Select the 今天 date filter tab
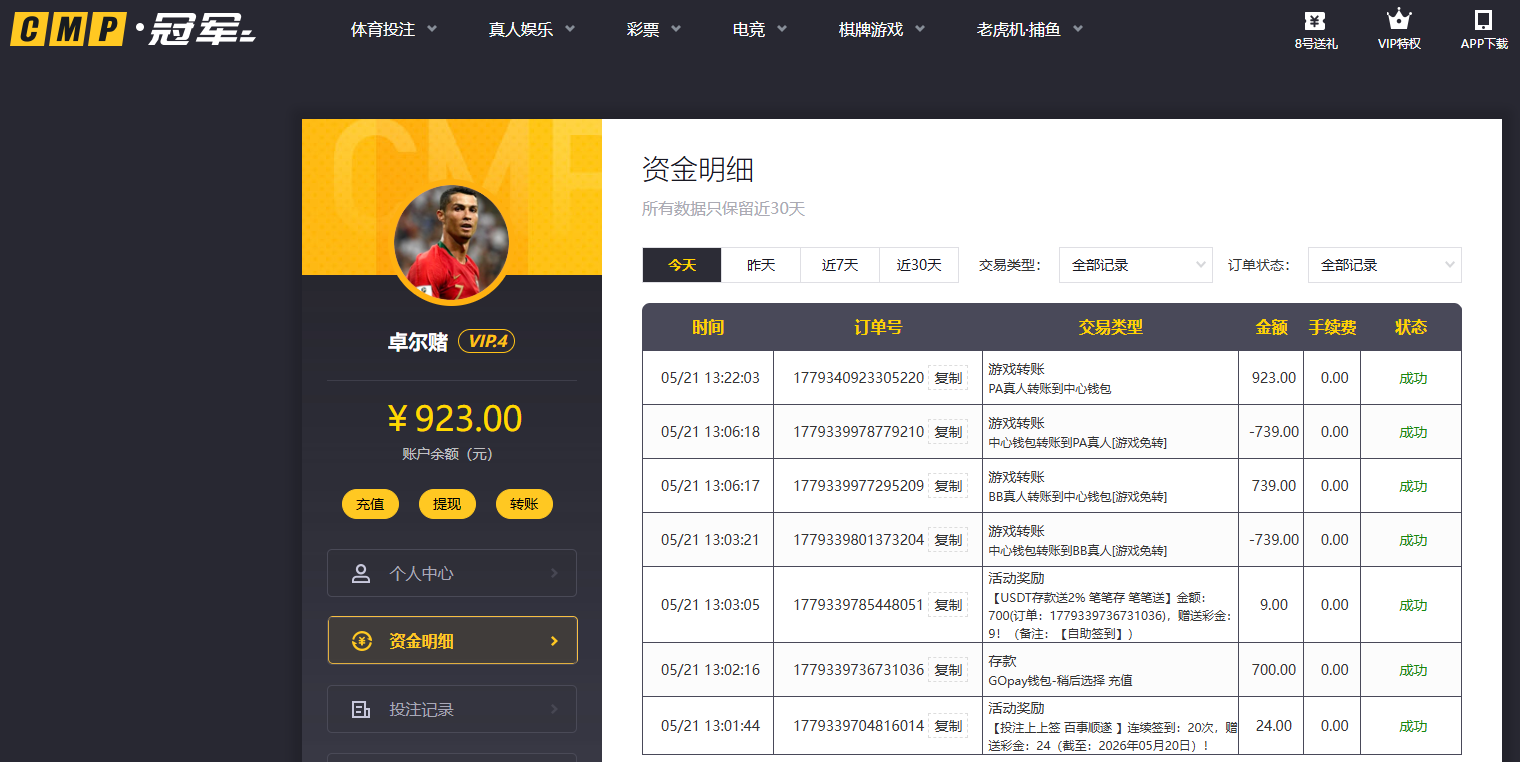 click(x=682, y=265)
